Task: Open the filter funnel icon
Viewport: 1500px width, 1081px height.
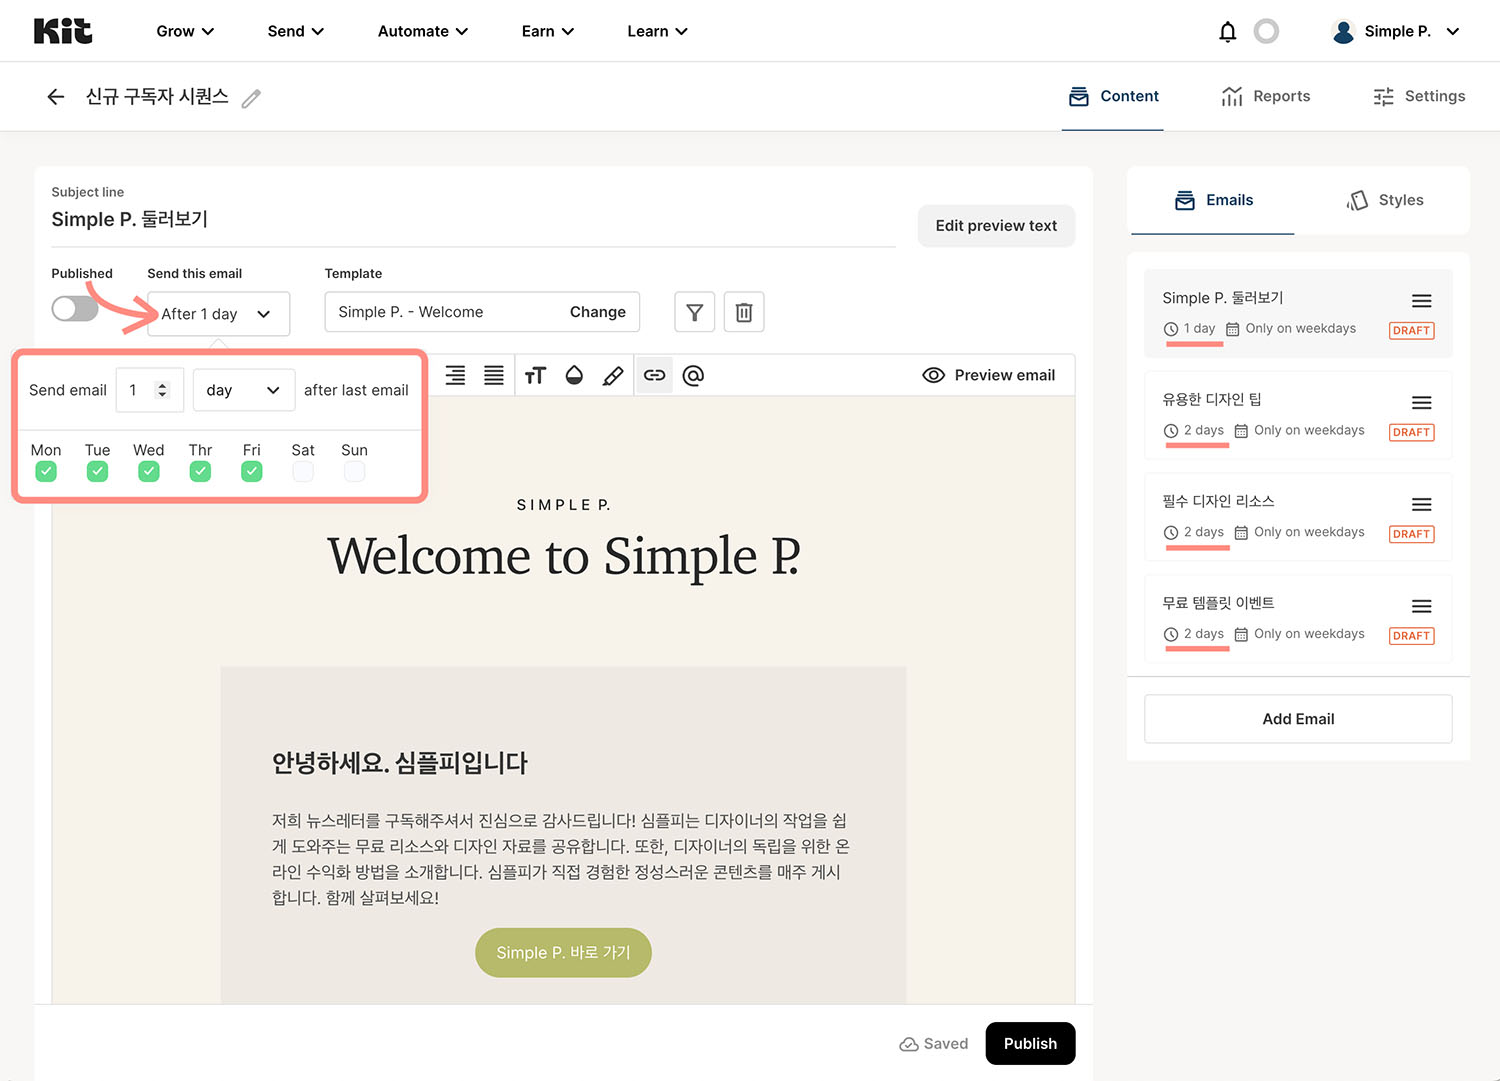Action: click(694, 312)
